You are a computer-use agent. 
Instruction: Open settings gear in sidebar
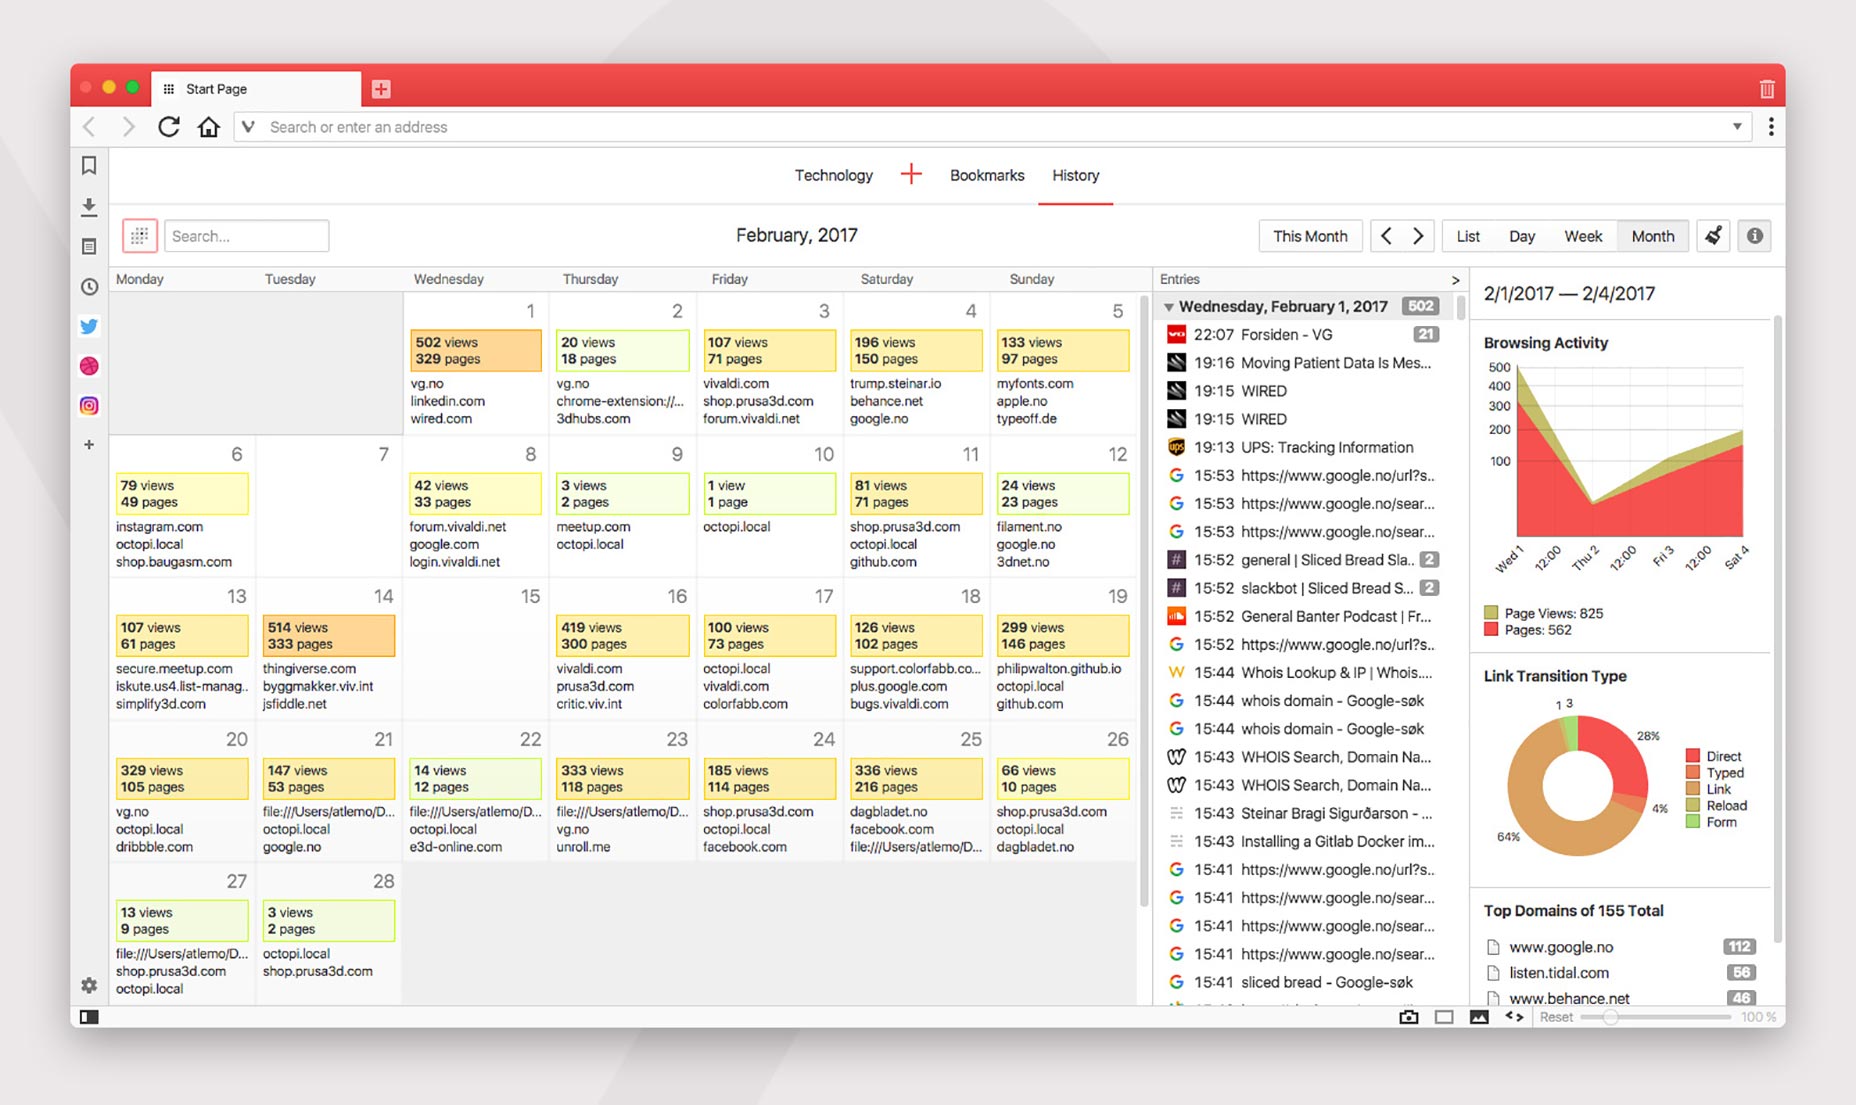click(x=89, y=985)
